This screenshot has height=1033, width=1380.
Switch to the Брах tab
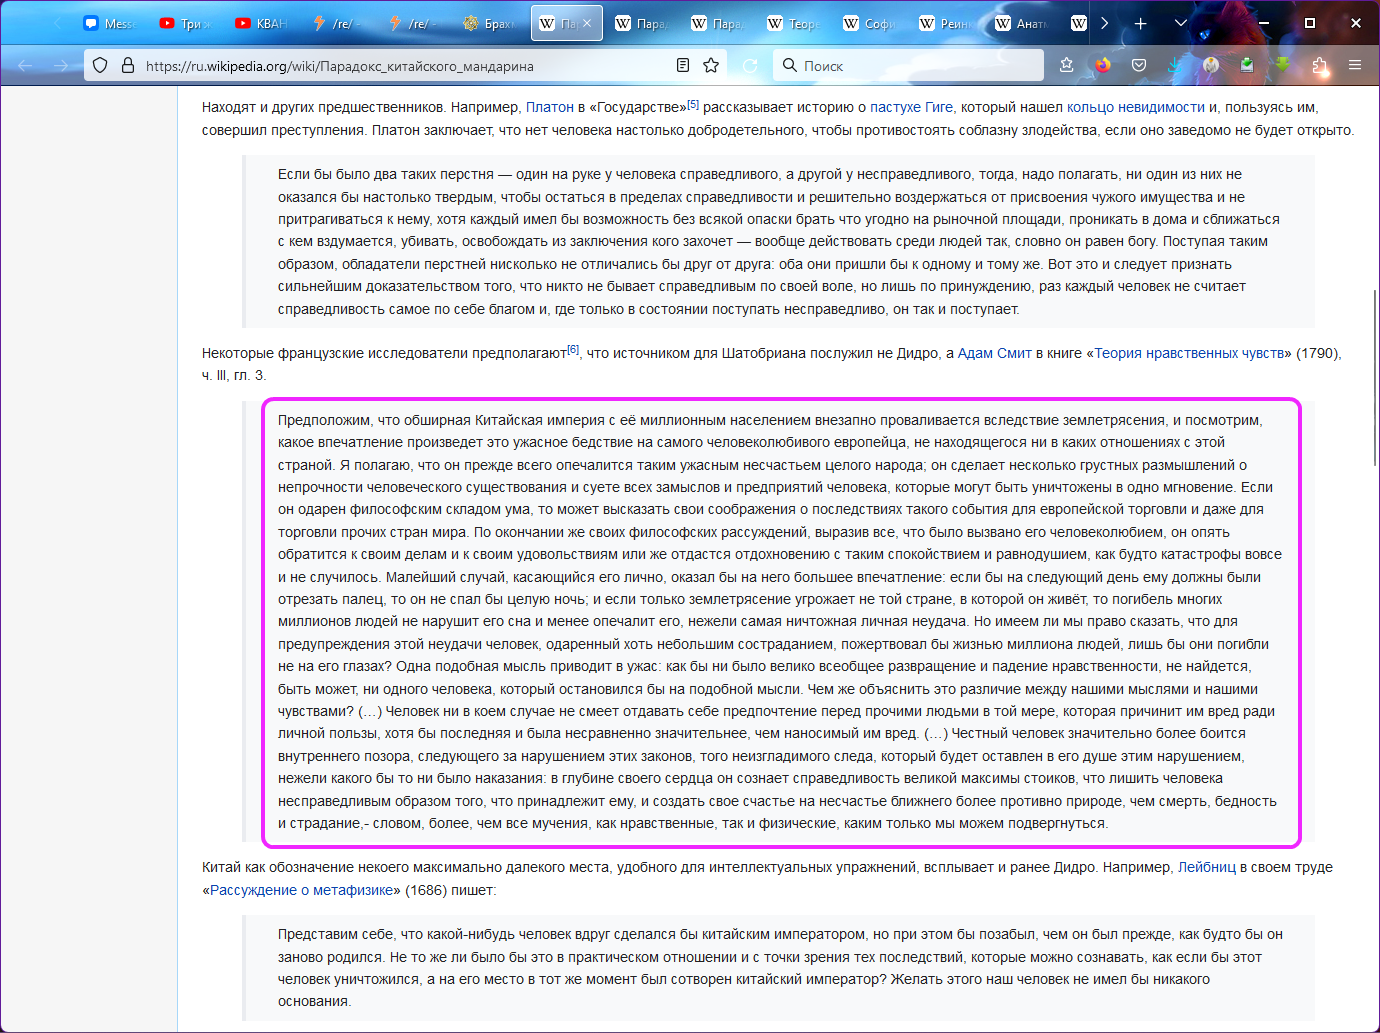[x=490, y=23]
